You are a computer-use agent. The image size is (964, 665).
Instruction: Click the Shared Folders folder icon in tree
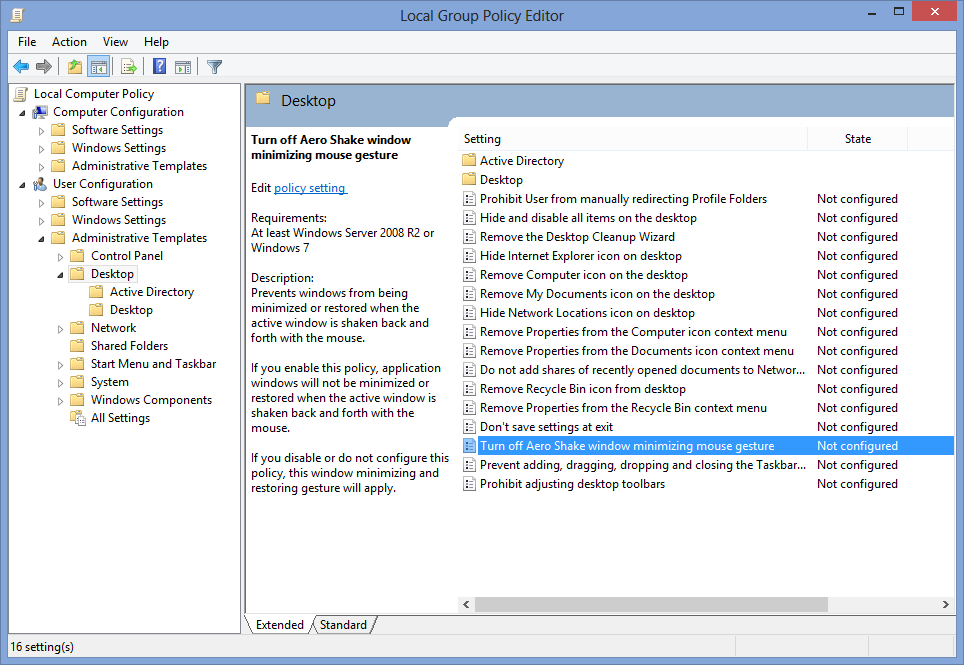click(77, 345)
